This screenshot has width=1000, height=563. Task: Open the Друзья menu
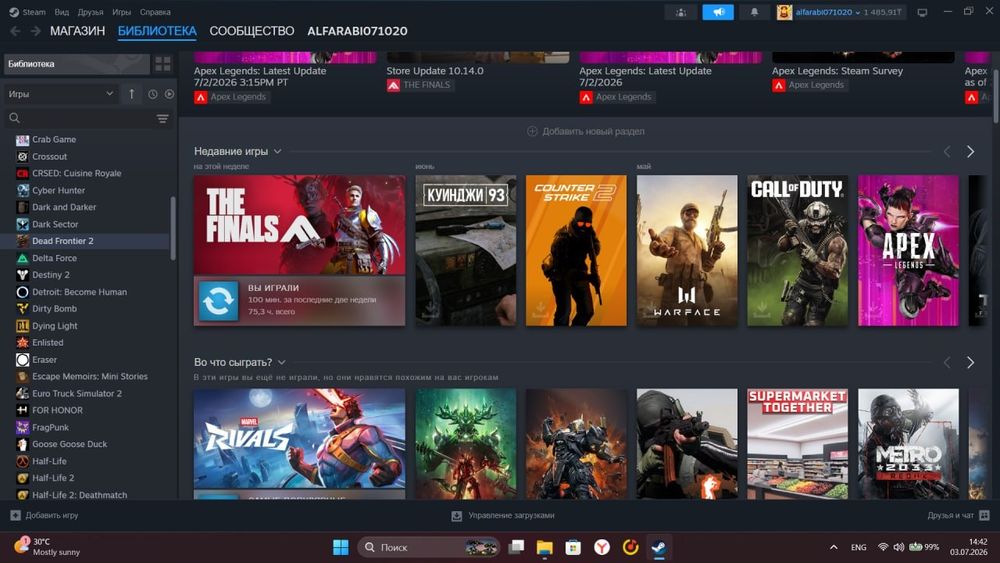[x=91, y=12]
